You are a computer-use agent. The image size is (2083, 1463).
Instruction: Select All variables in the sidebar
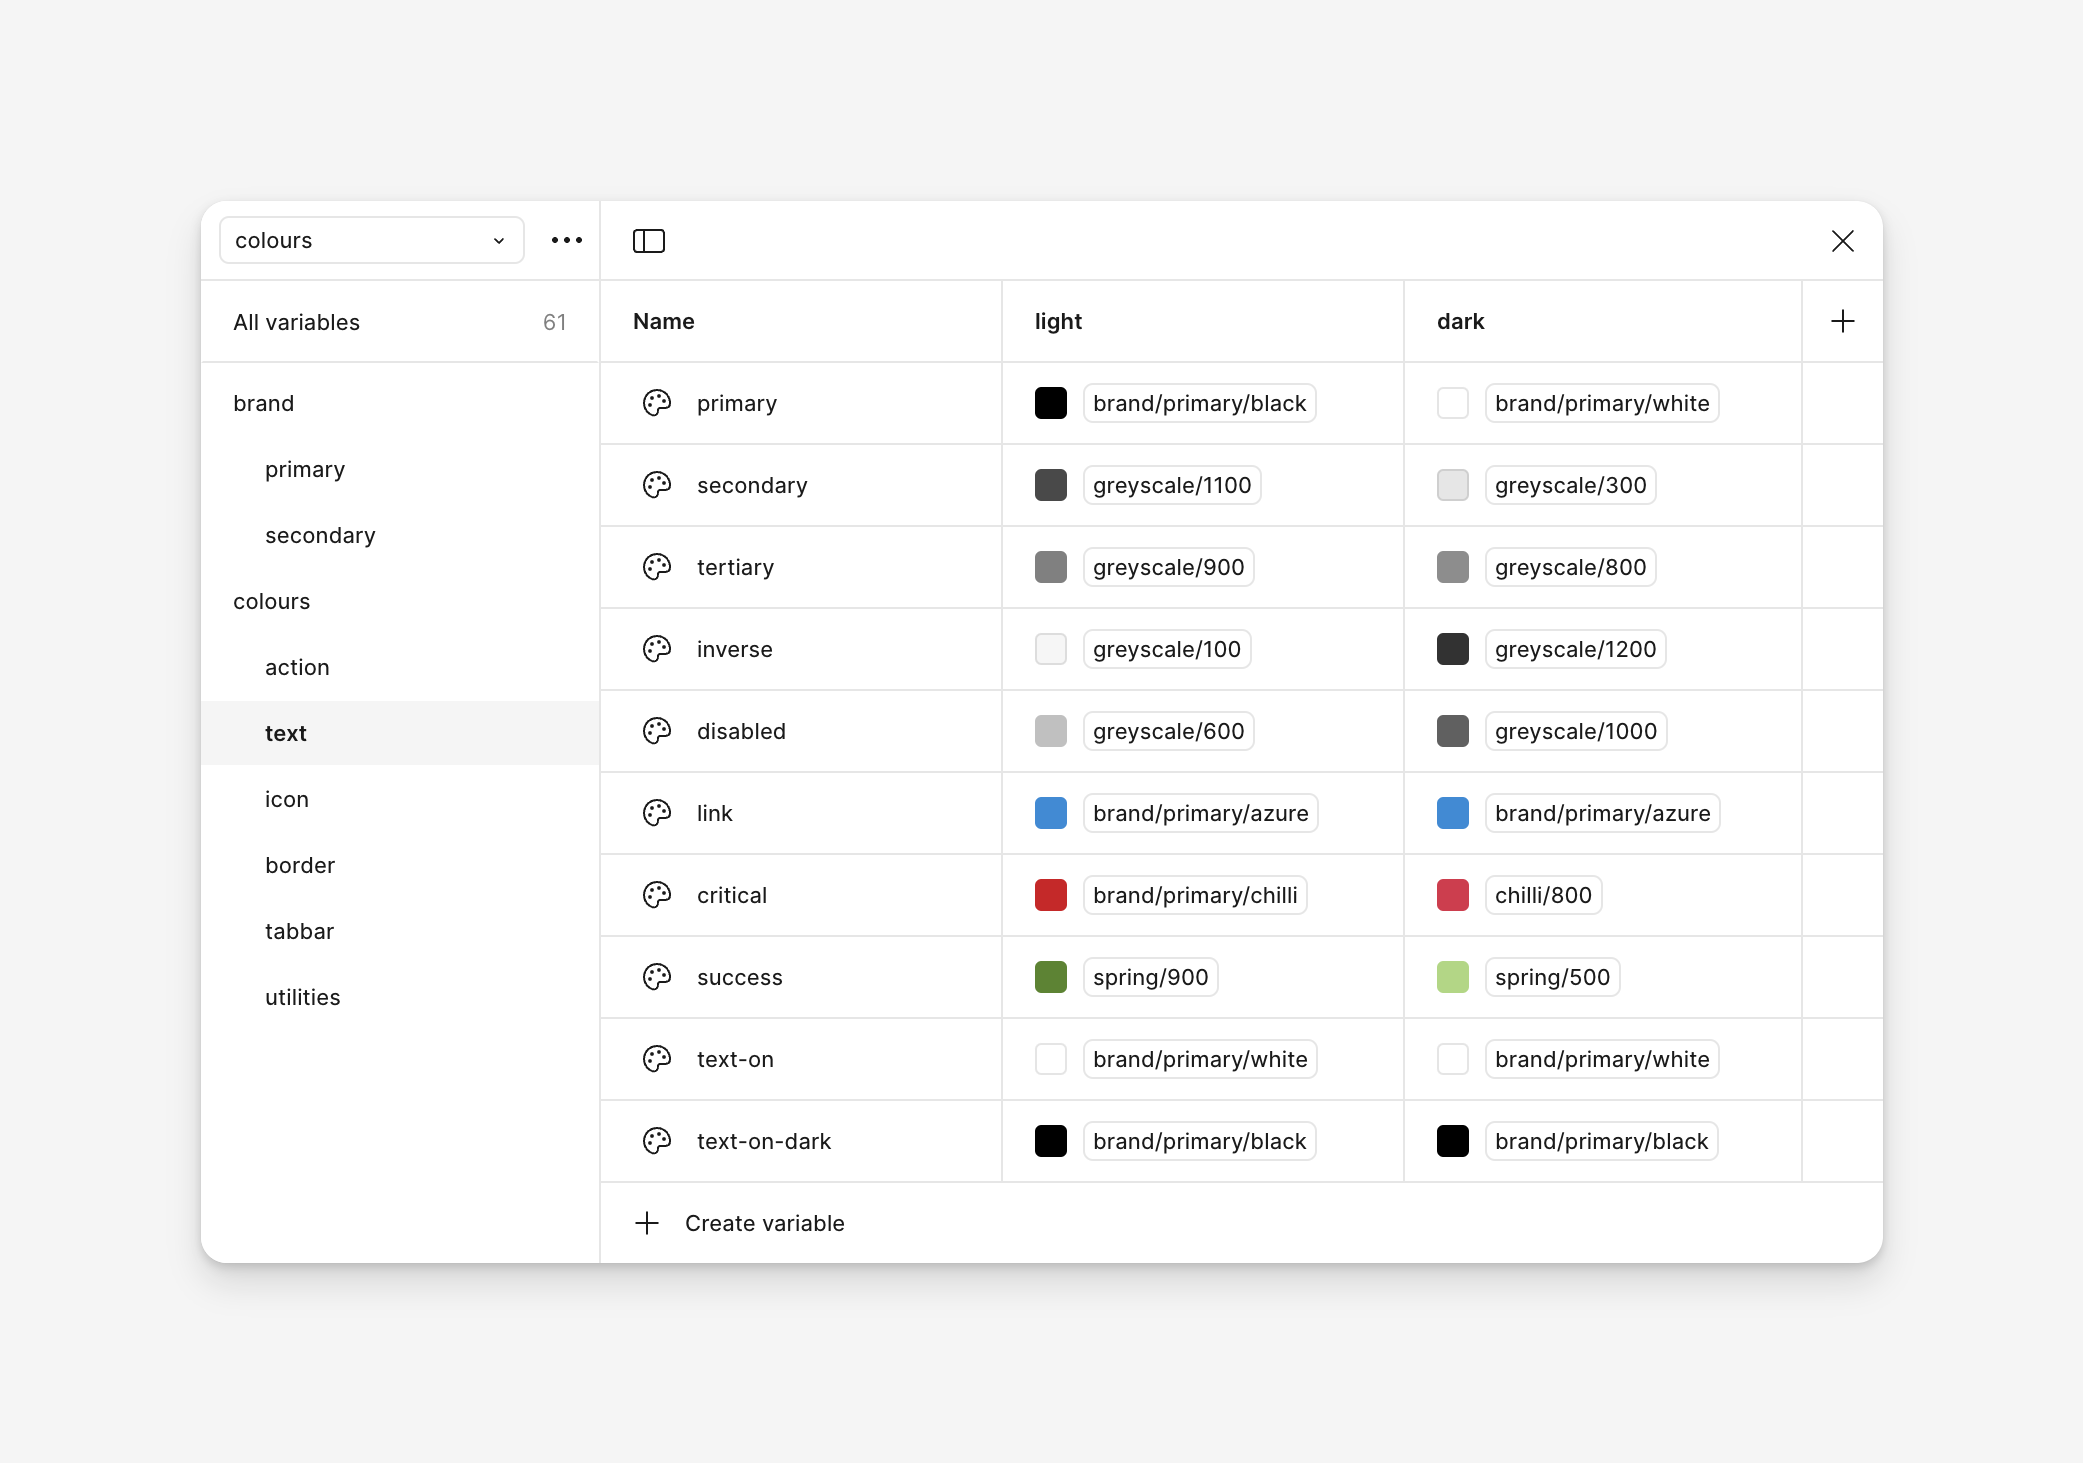coord(297,322)
